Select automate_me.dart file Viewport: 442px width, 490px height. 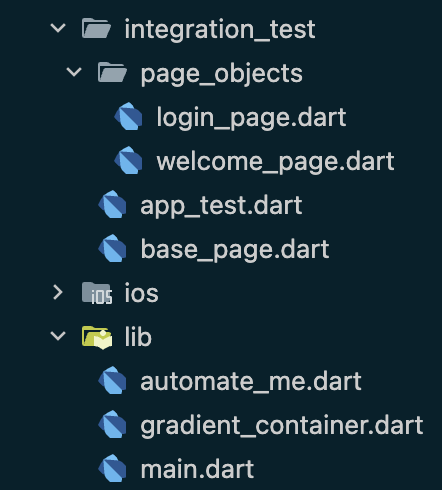(251, 381)
